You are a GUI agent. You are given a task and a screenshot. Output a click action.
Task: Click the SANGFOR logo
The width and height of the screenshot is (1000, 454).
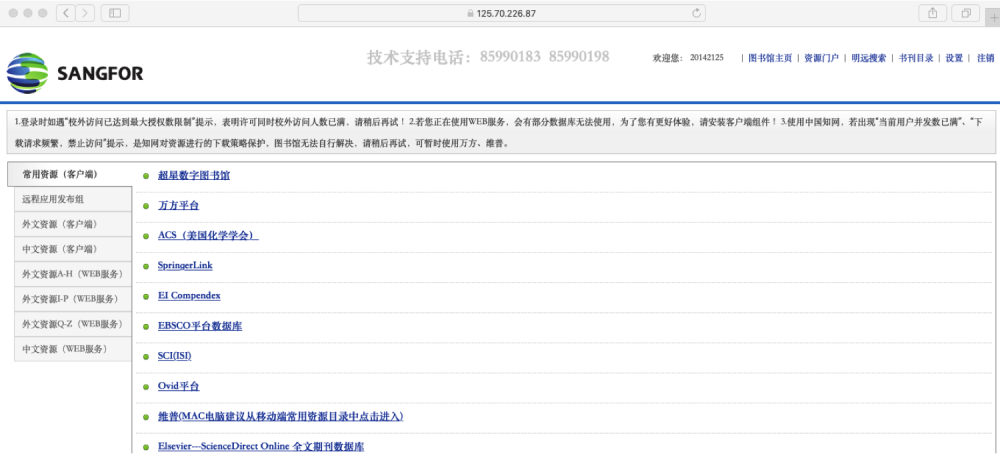(x=75, y=73)
